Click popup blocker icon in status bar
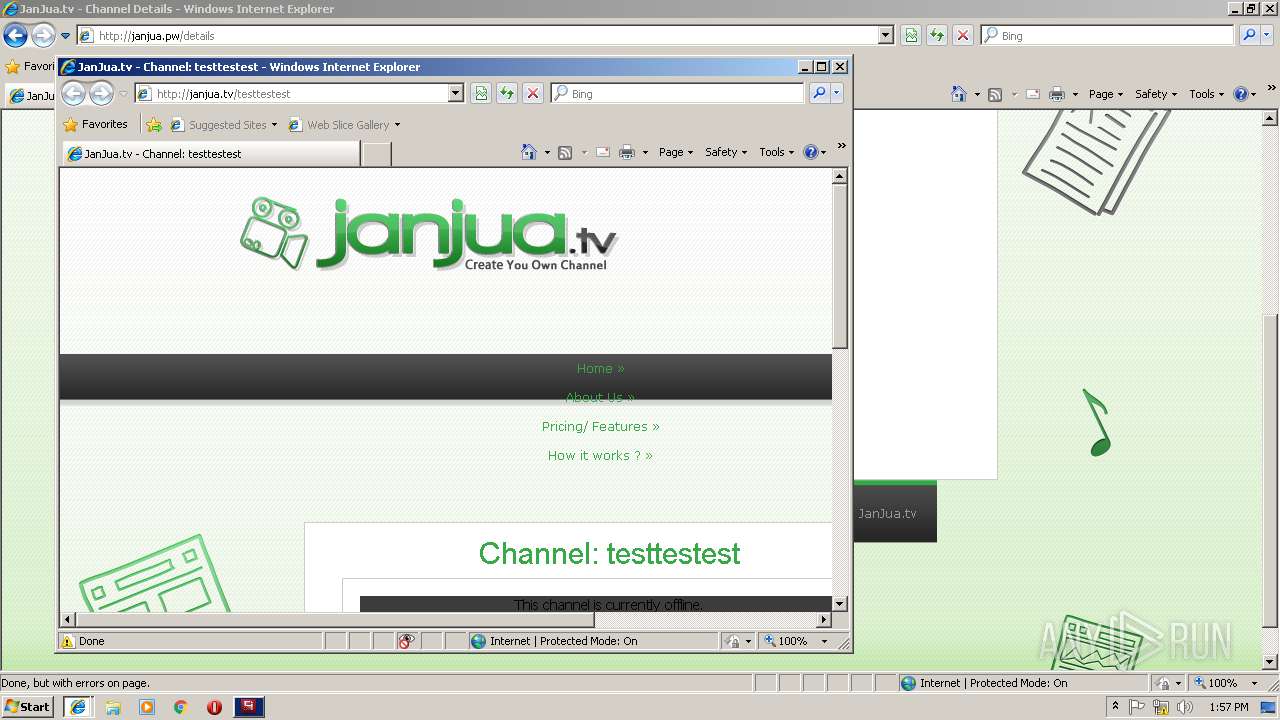The image size is (1280, 720). [406, 641]
